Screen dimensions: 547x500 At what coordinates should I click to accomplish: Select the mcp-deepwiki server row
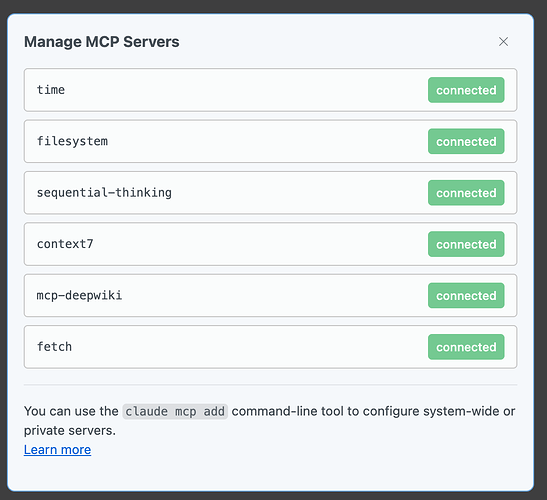[x=270, y=296]
